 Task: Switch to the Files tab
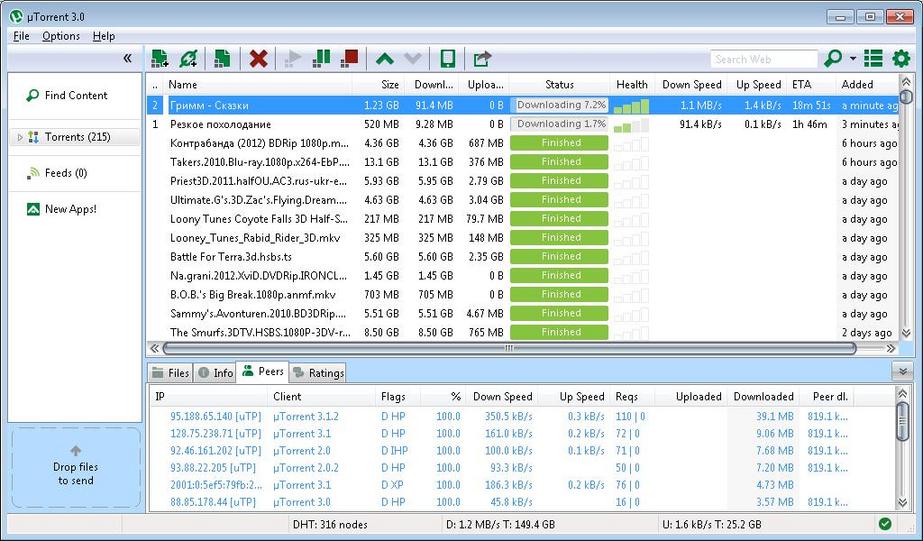click(170, 373)
